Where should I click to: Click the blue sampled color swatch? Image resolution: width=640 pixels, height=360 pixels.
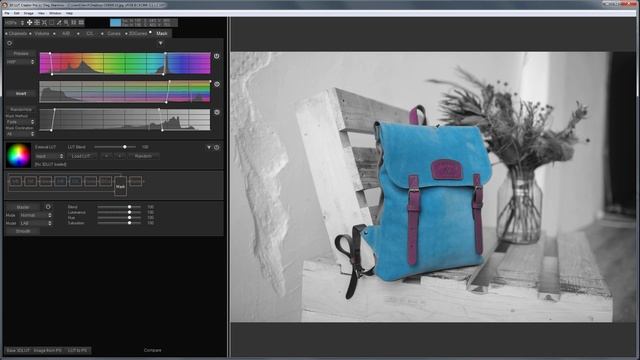pyautogui.click(x=116, y=22)
